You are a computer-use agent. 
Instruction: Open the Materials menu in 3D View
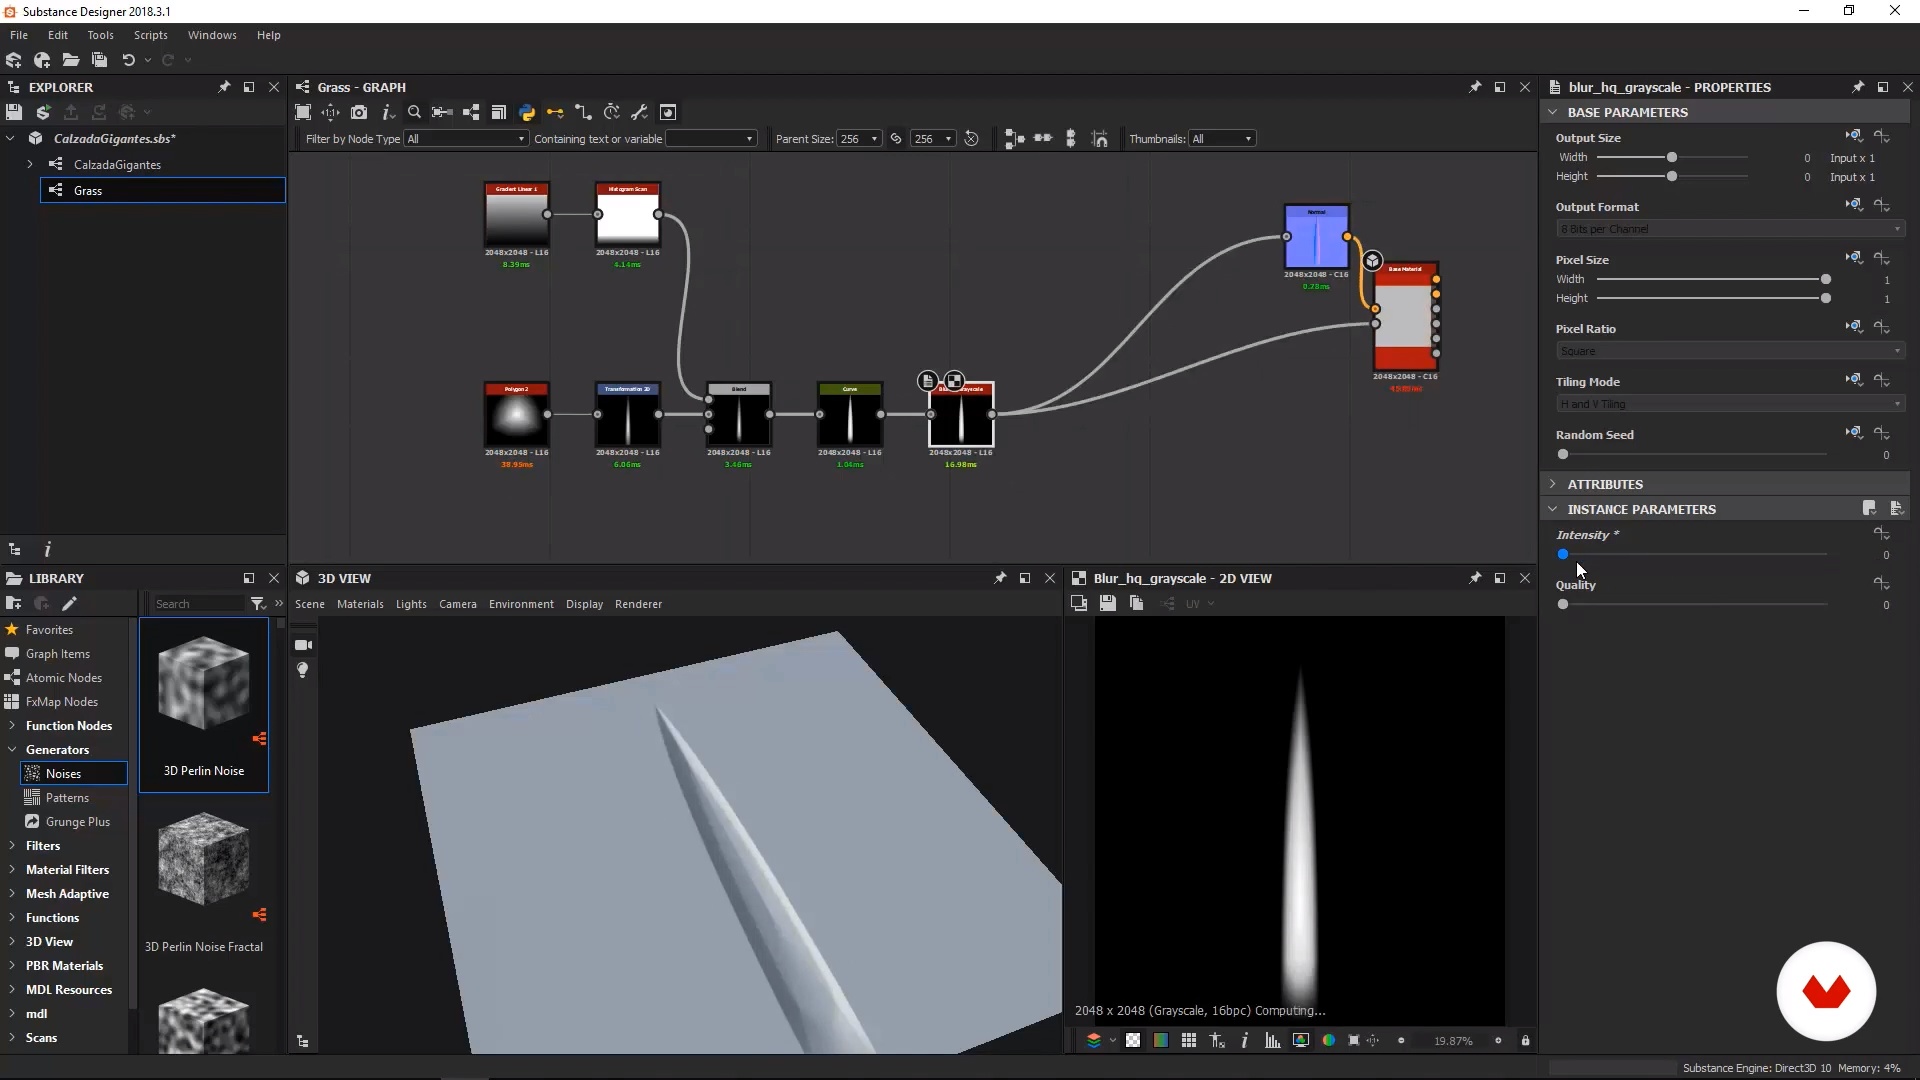click(x=360, y=604)
